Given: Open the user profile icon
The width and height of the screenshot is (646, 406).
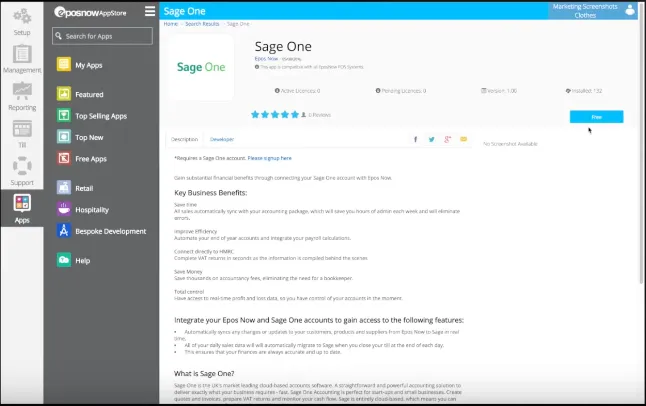Looking at the screenshot, I should point(630,10).
